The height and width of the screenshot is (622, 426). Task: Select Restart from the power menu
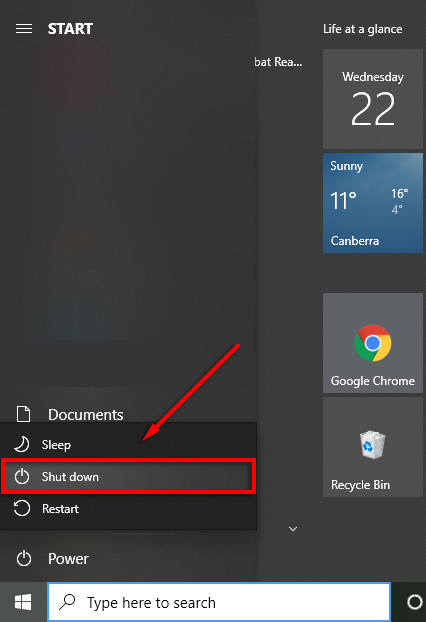(128, 509)
